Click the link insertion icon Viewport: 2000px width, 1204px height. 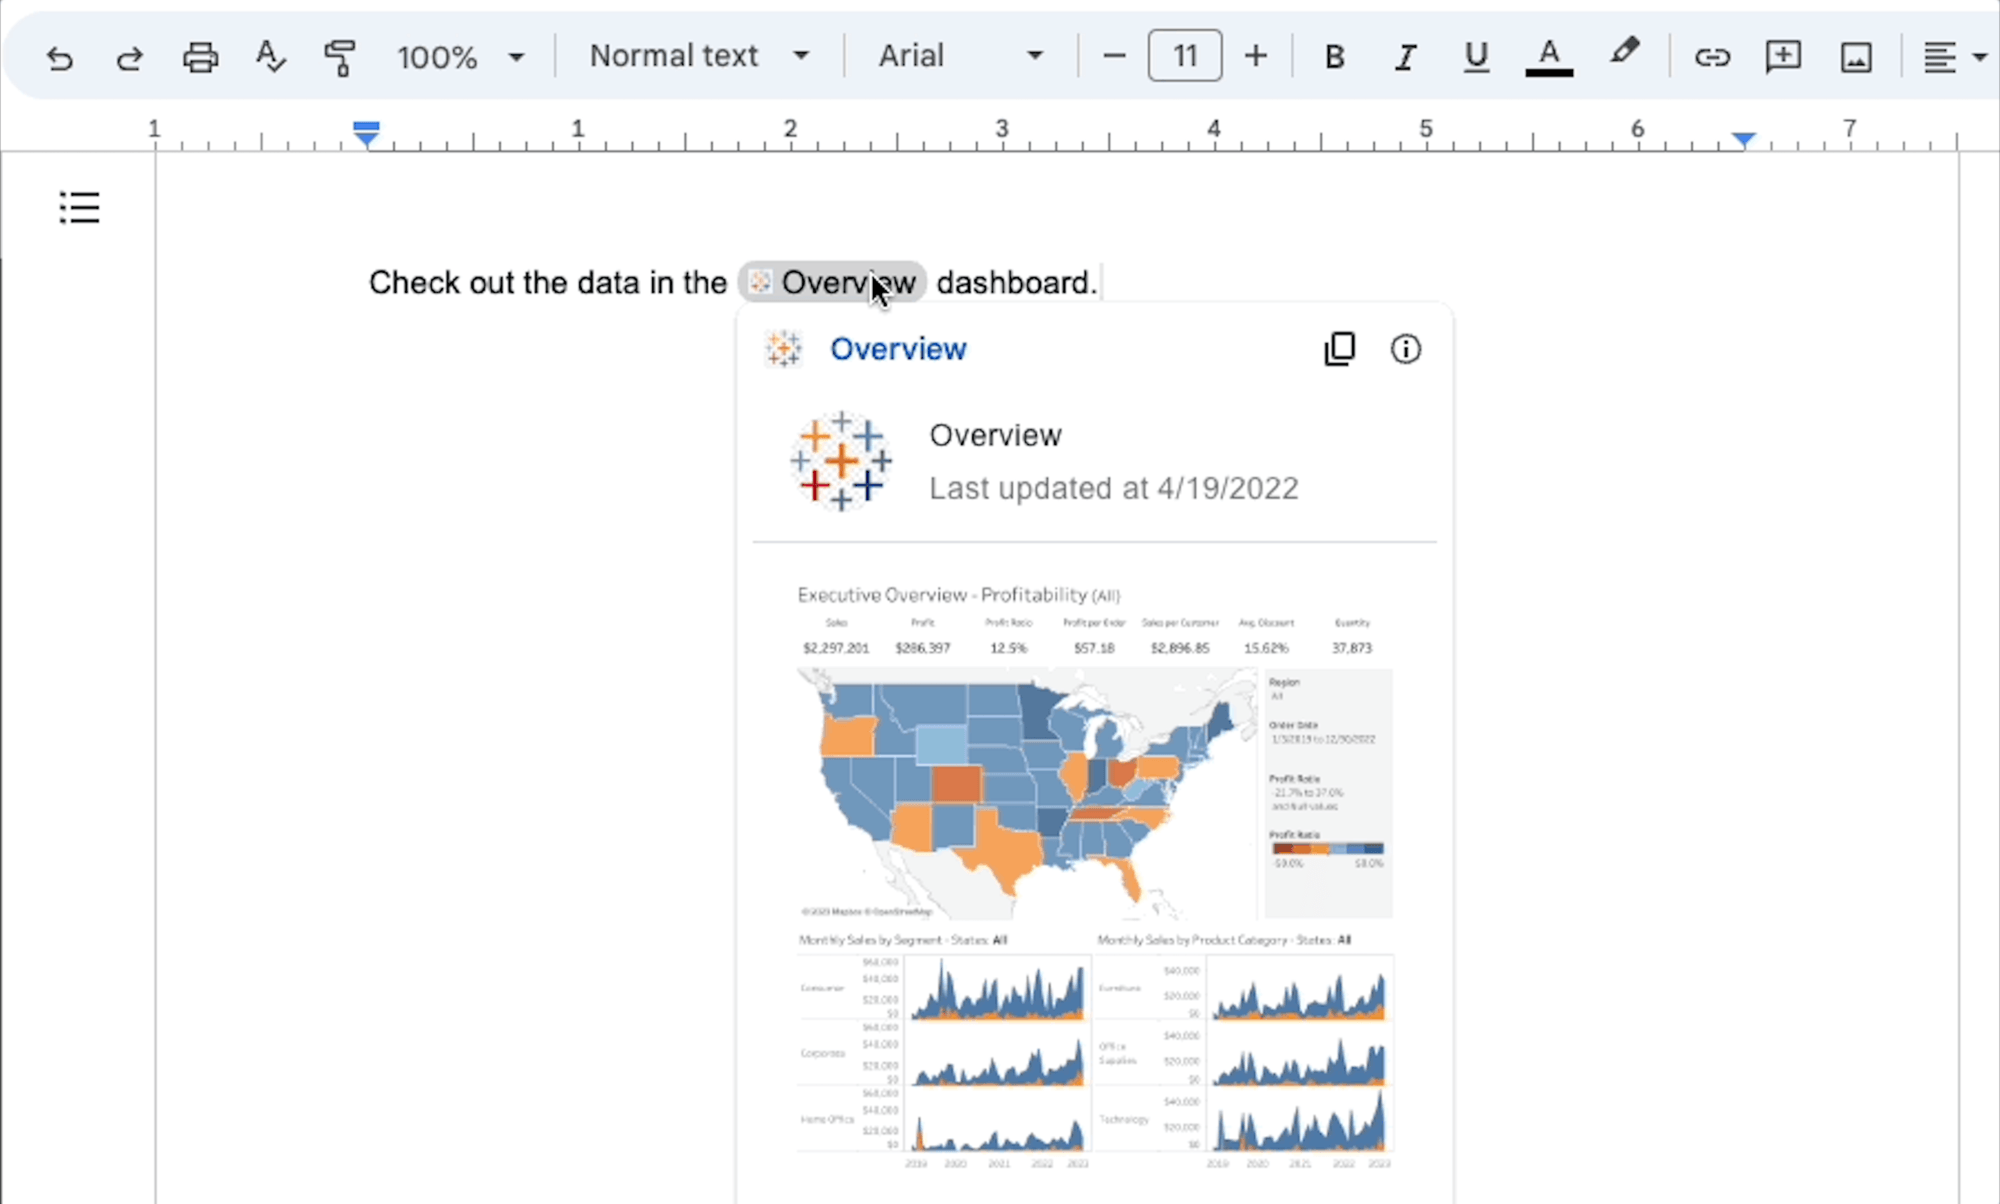coord(1709,56)
